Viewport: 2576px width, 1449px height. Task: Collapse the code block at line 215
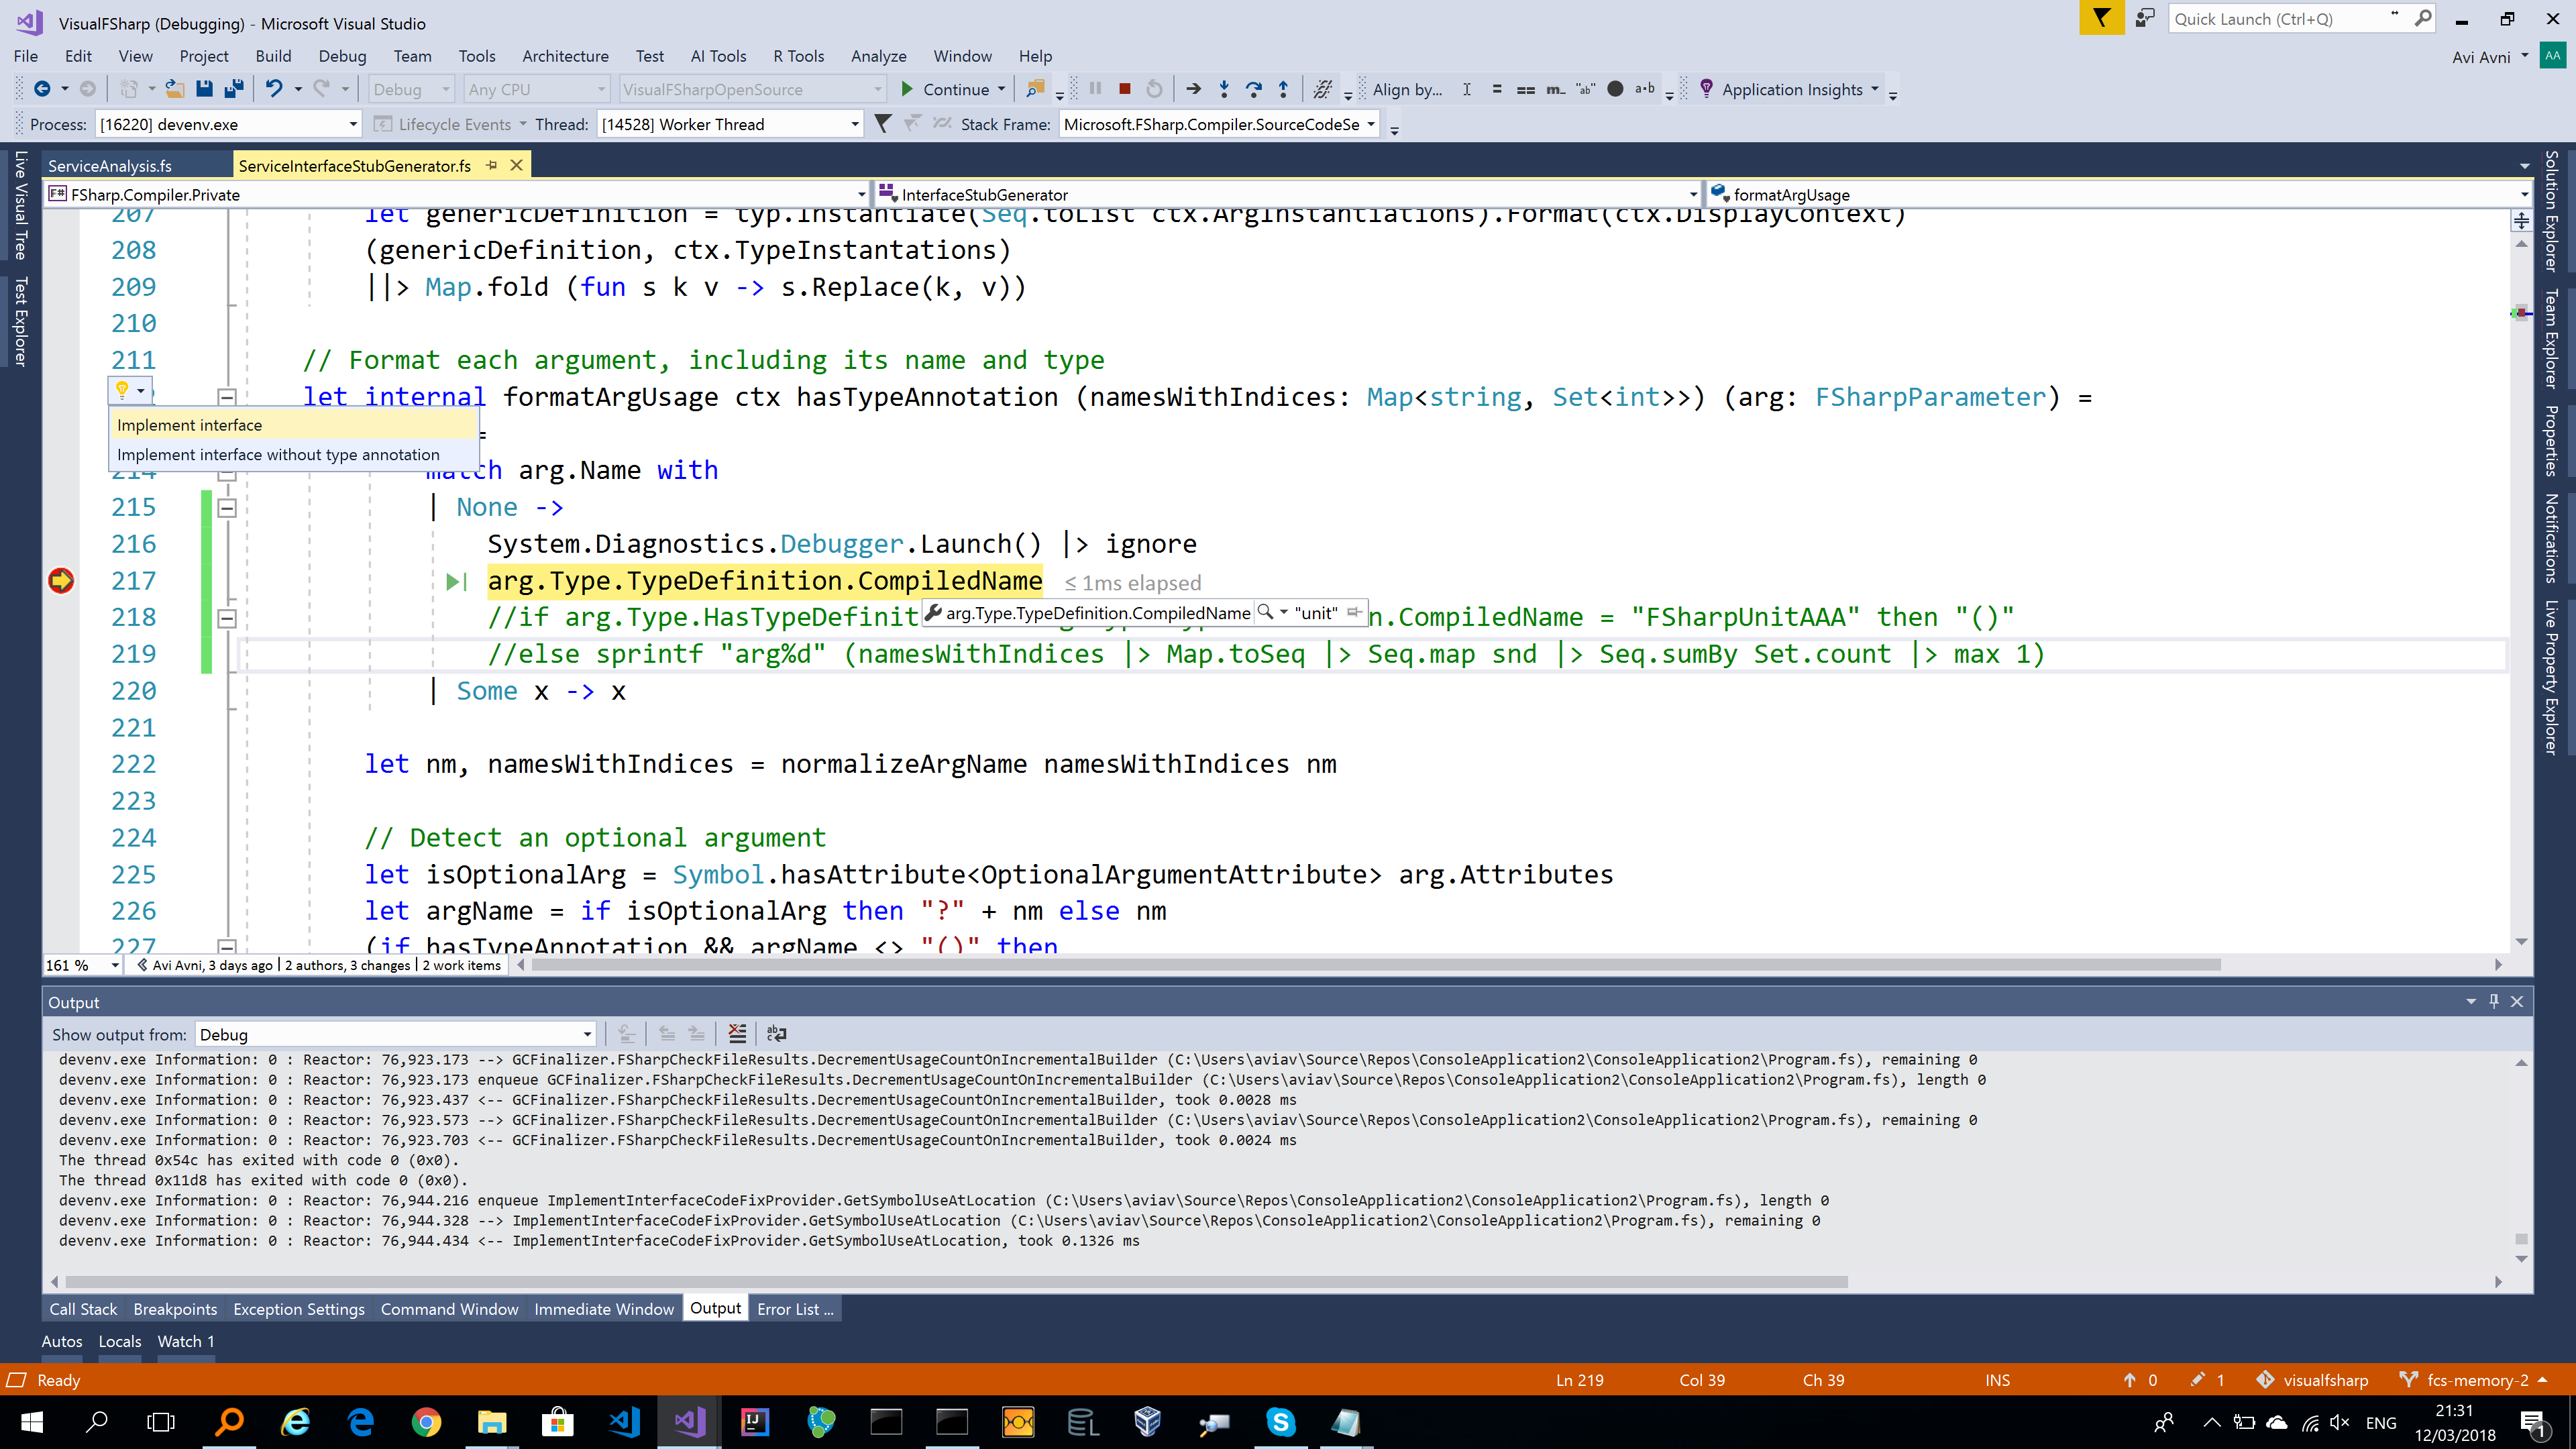coord(227,508)
